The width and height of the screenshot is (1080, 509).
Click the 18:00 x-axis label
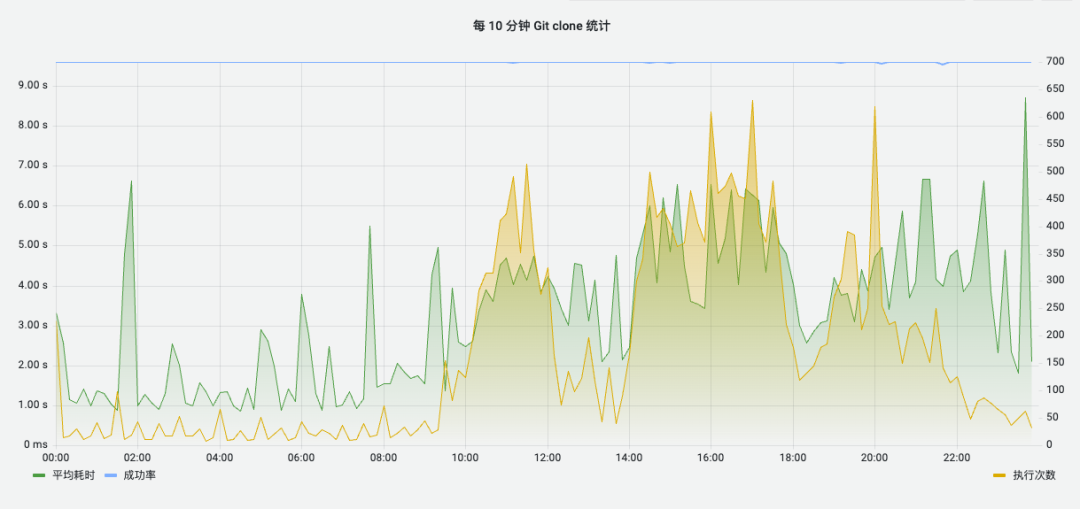[x=793, y=457]
